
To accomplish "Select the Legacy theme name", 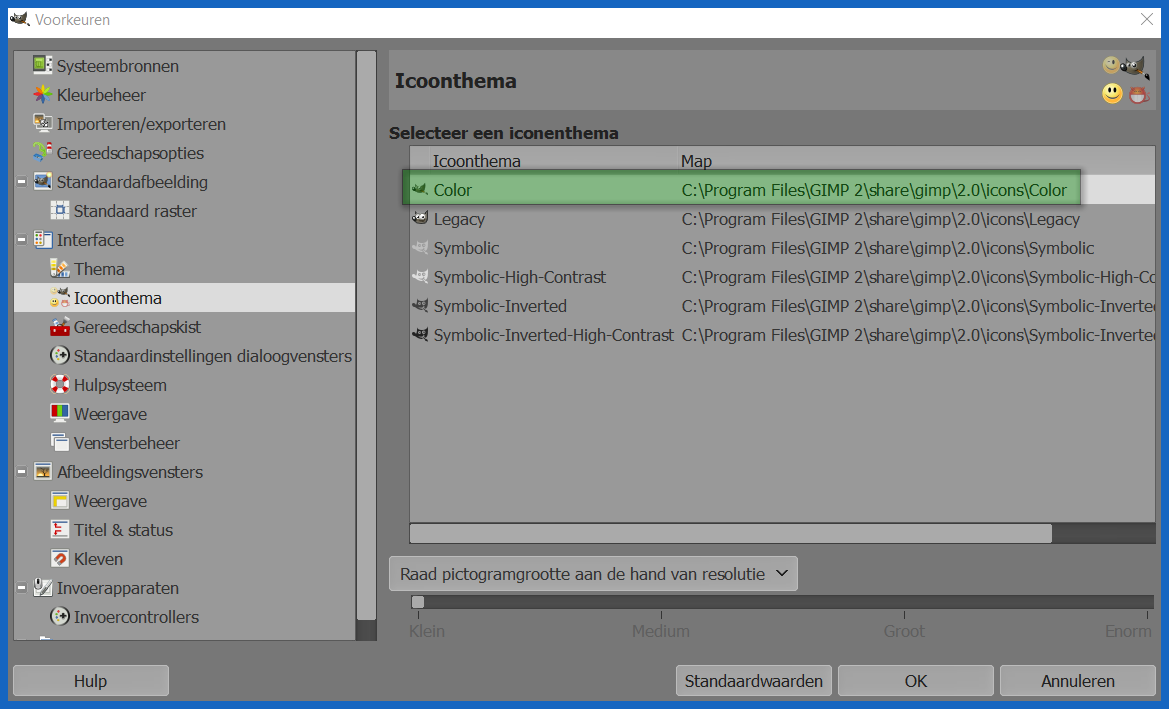I will [x=459, y=219].
